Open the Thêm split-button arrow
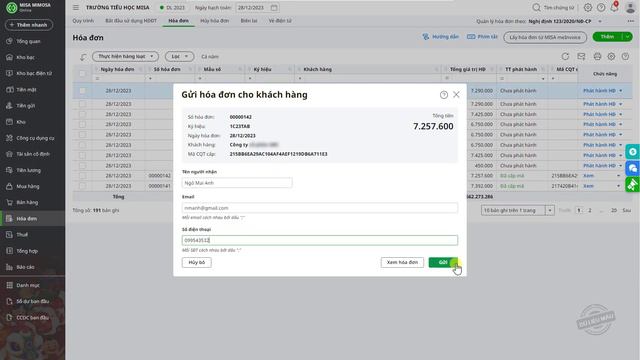Screen dimensions: 640x360 click(627, 37)
